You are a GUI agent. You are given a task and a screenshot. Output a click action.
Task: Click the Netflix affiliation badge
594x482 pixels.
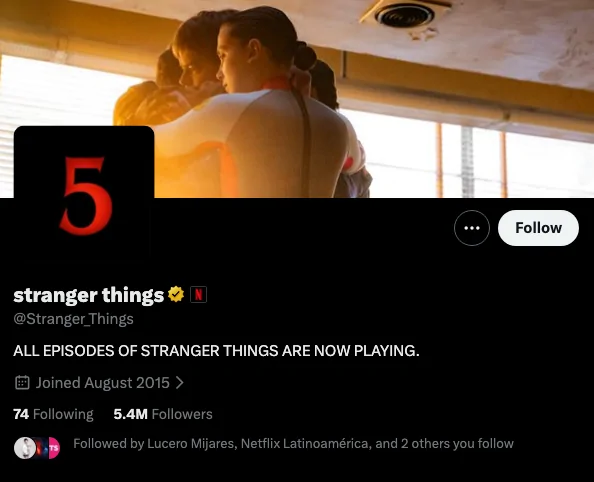(x=198, y=294)
